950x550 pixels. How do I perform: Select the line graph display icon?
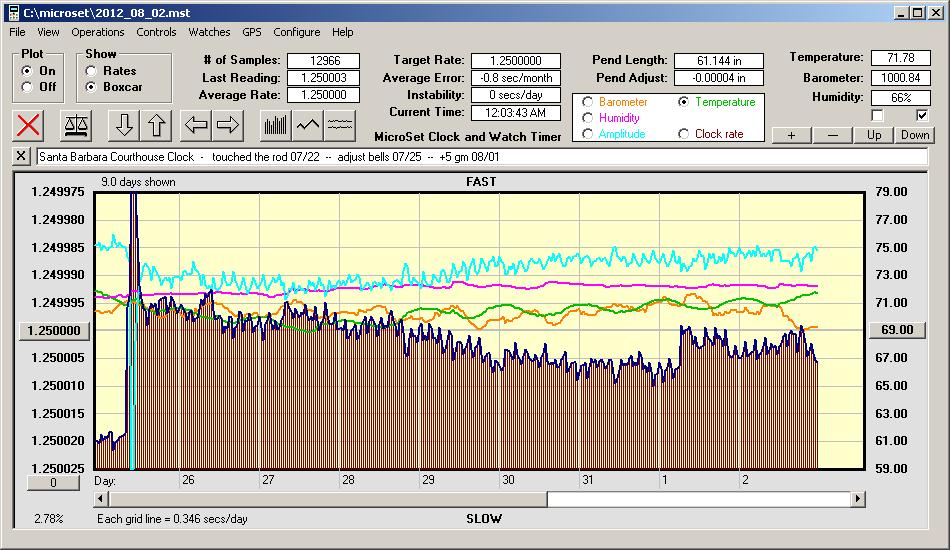pos(308,125)
